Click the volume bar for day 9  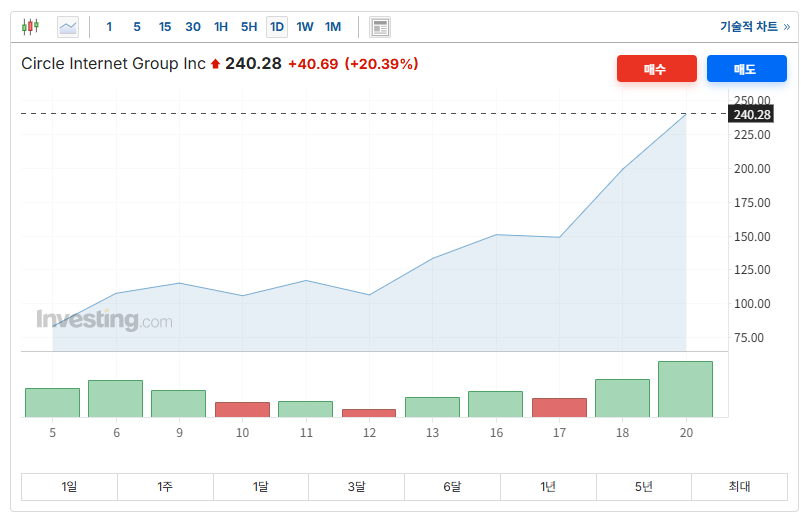178,404
